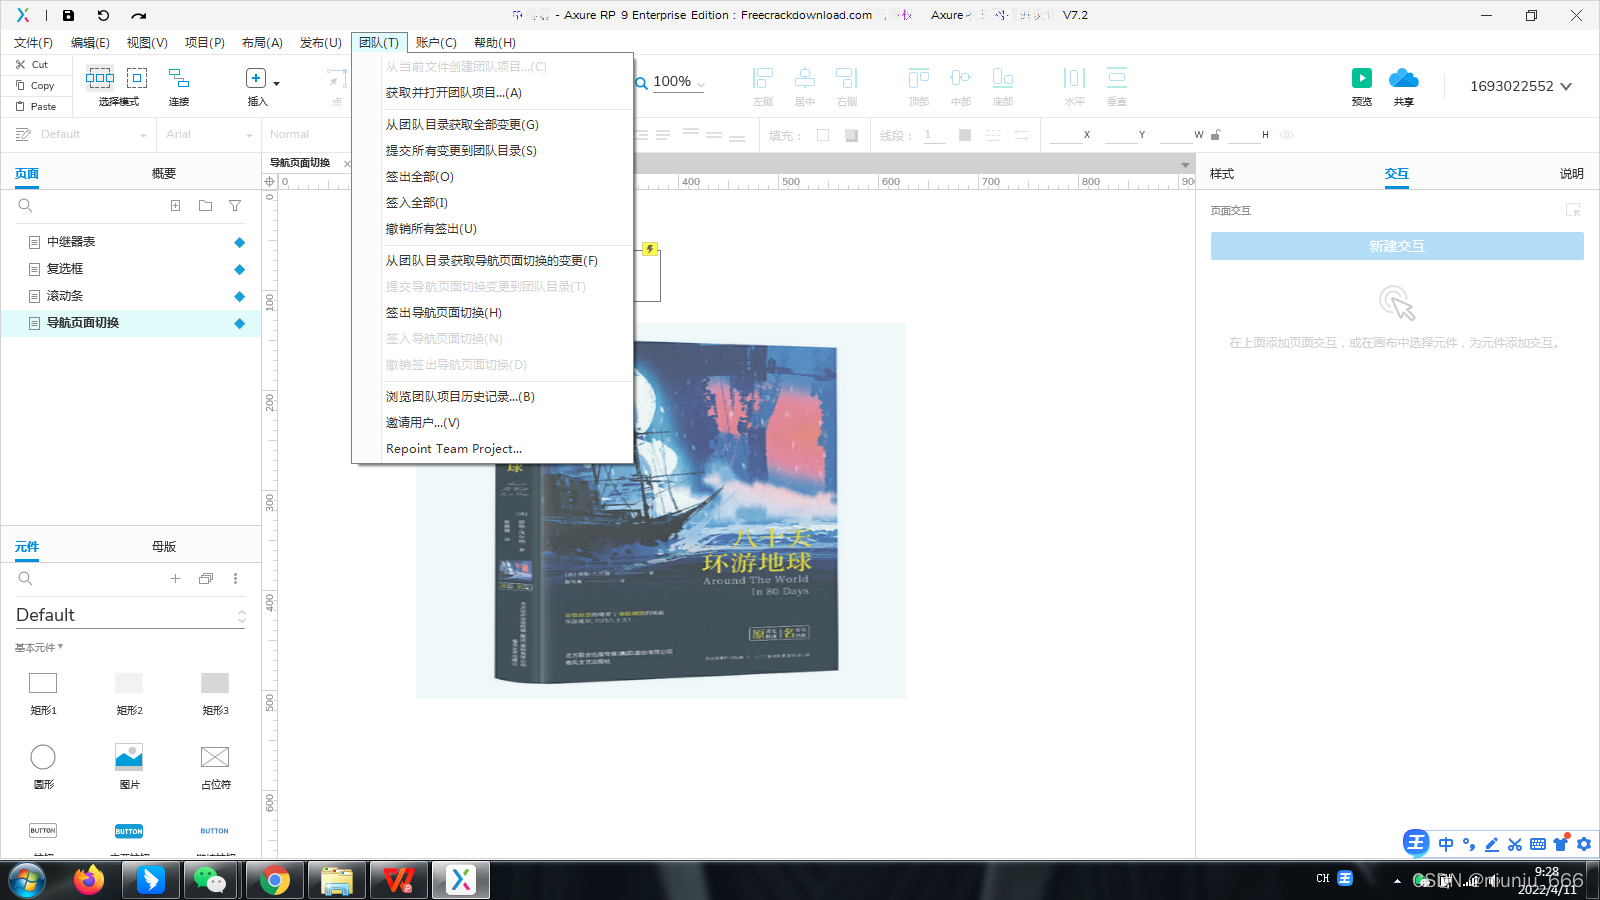Image resolution: width=1600 pixels, height=900 pixels.
Task: Click the align left (左侧) icon
Action: (x=763, y=78)
